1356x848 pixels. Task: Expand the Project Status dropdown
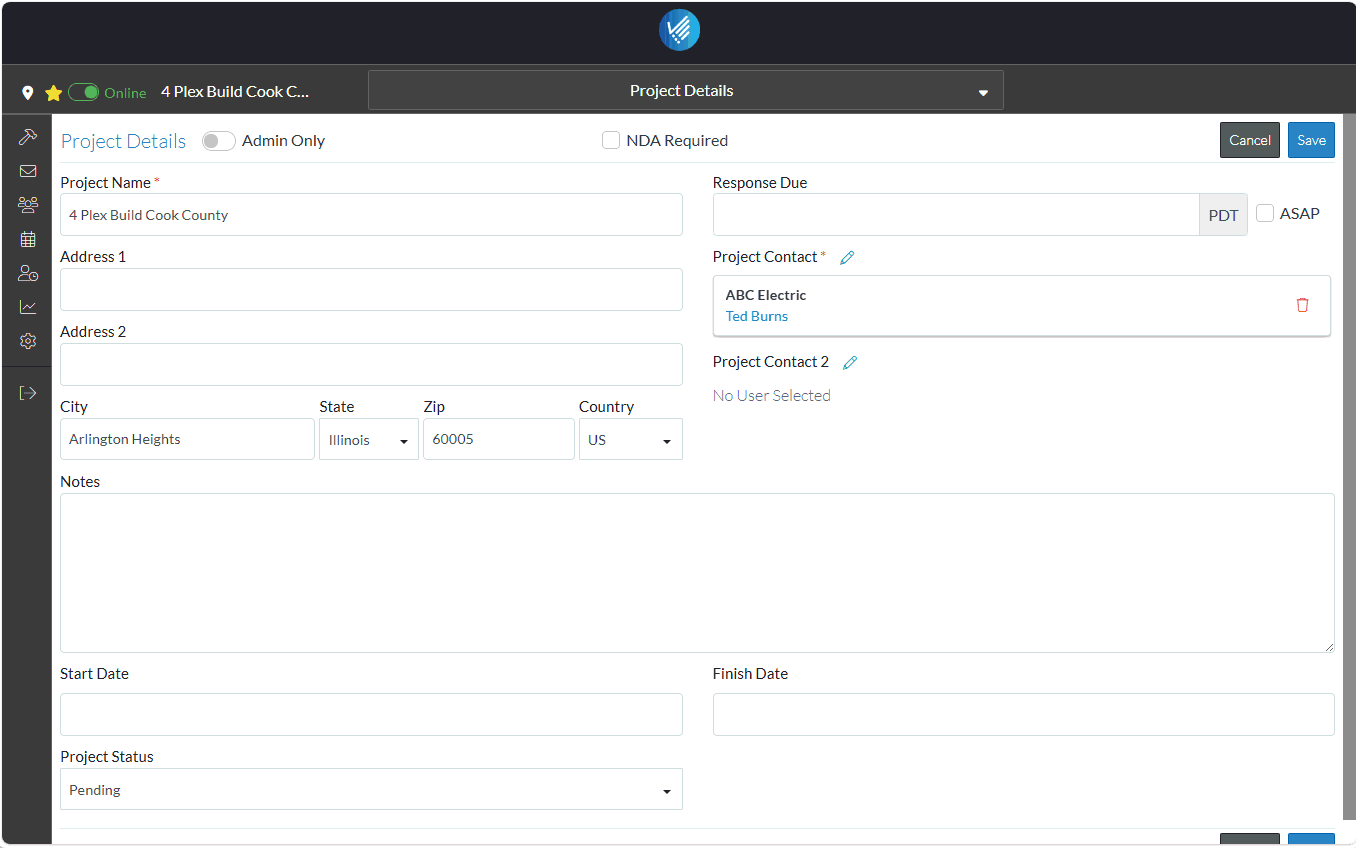click(371, 790)
